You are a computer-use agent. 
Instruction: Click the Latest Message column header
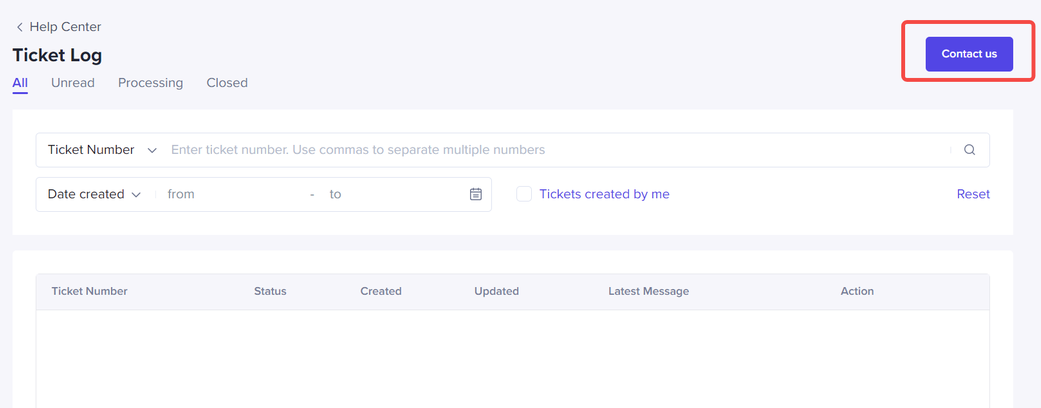[648, 291]
